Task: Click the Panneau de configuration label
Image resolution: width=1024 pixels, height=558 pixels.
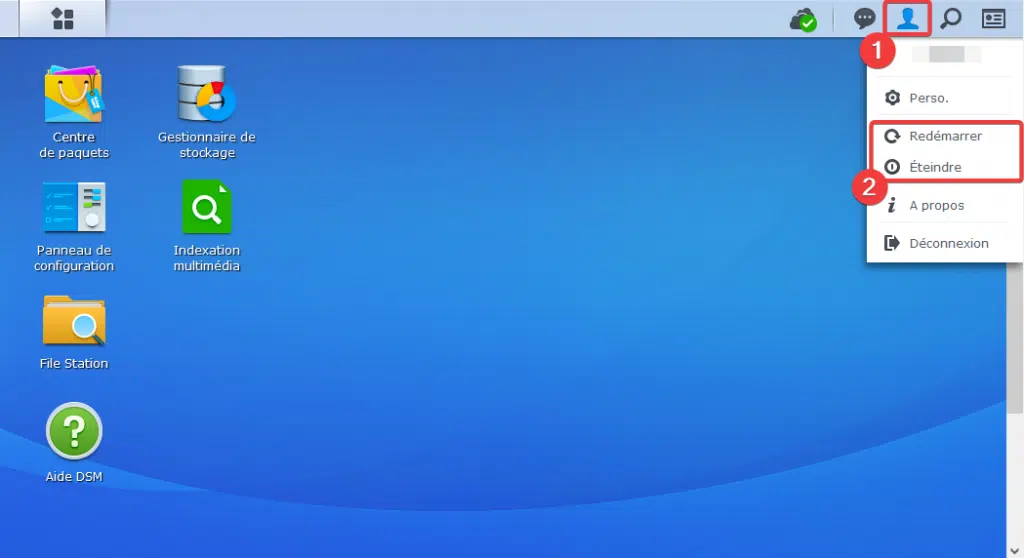Action: pyautogui.click(x=74, y=258)
